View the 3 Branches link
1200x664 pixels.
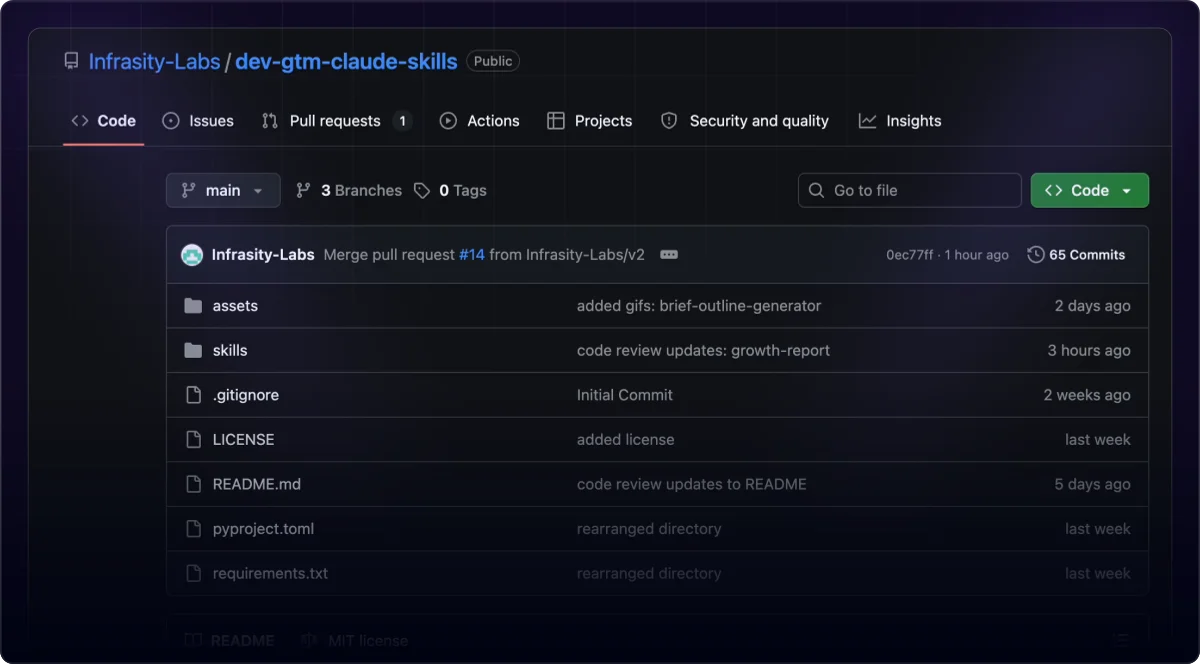pos(349,190)
